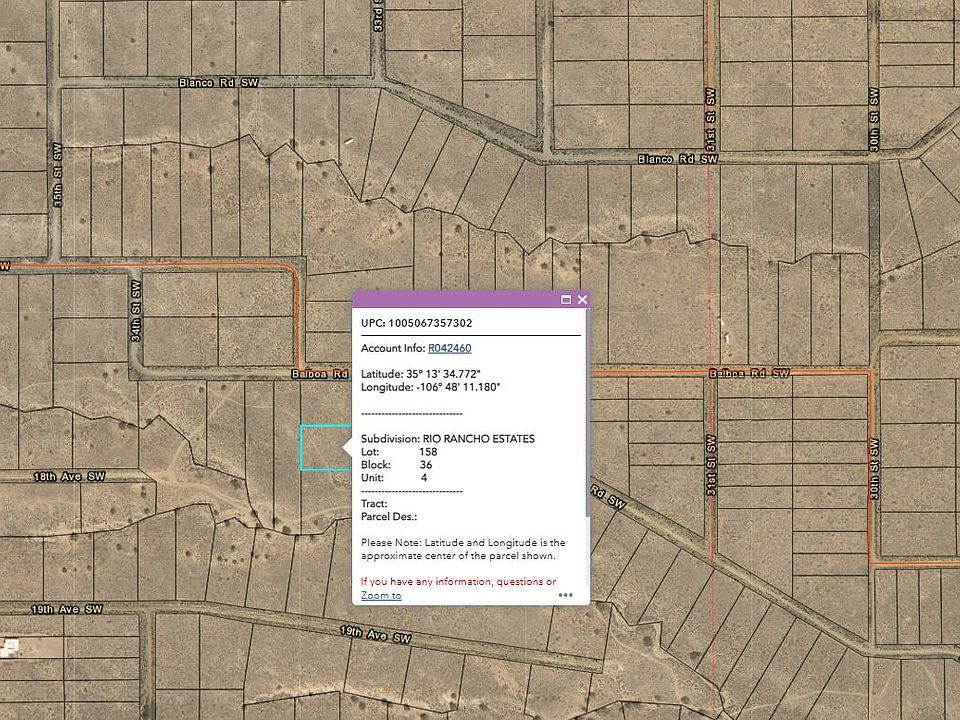Click the UPC: 1005067357302 text

point(416,323)
